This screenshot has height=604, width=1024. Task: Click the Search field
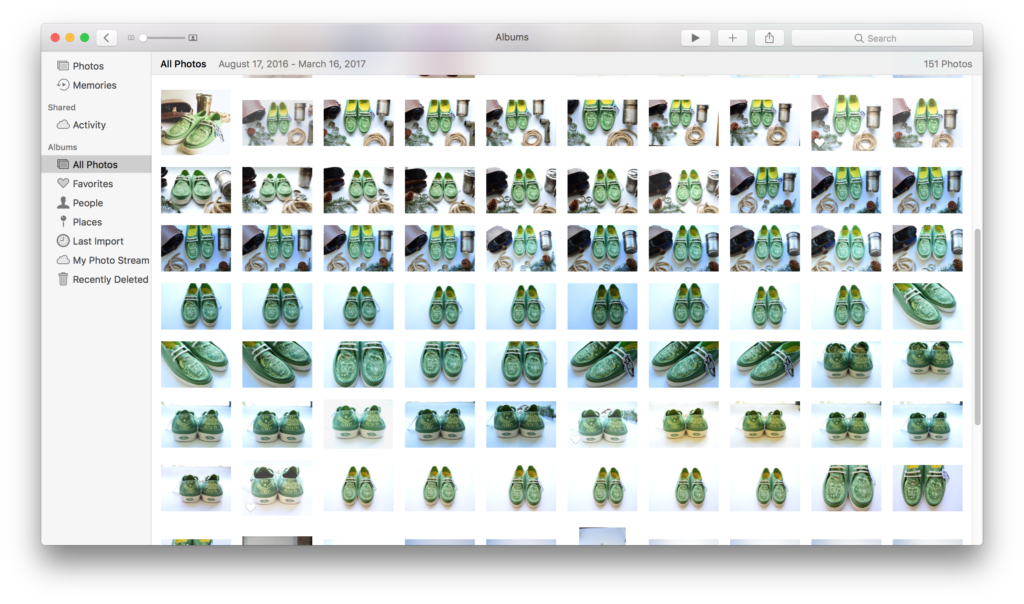881,38
